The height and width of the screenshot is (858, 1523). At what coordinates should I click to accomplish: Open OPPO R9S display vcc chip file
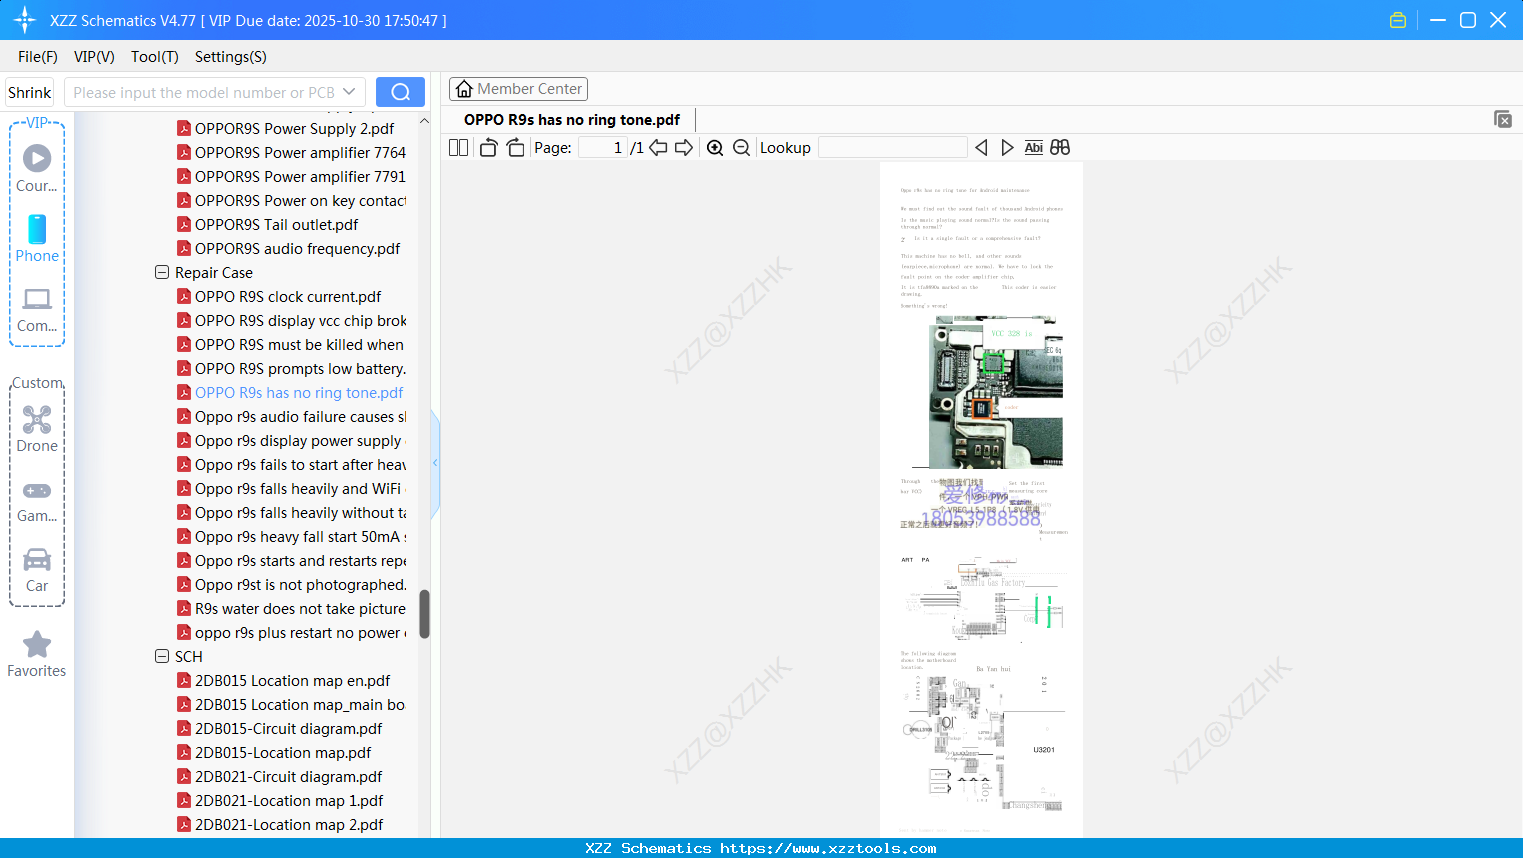pyautogui.click(x=300, y=320)
